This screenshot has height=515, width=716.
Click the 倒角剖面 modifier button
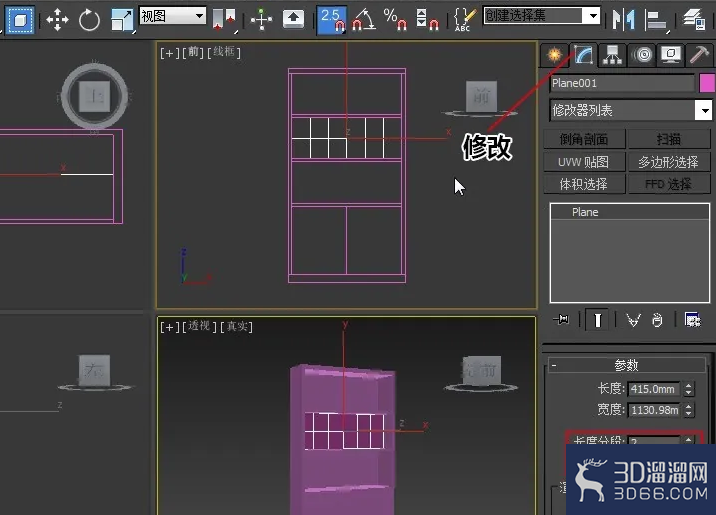(x=584, y=139)
